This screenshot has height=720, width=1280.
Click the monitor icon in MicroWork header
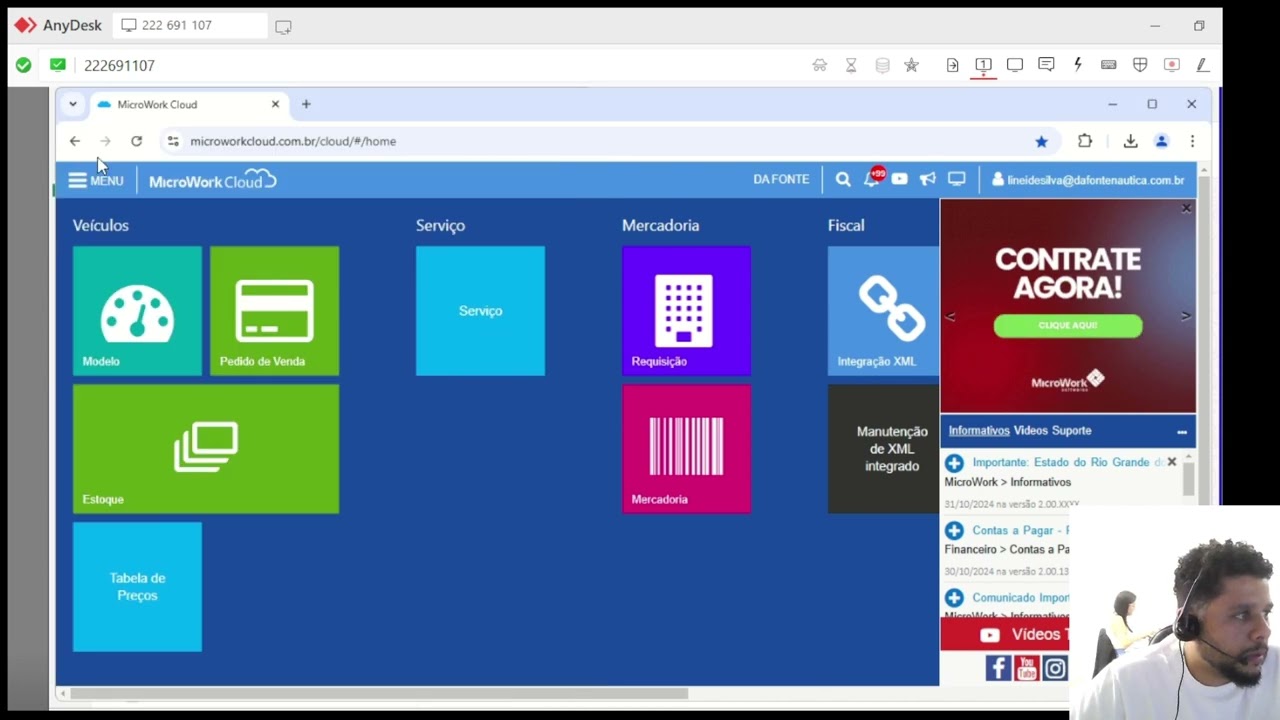pos(957,179)
